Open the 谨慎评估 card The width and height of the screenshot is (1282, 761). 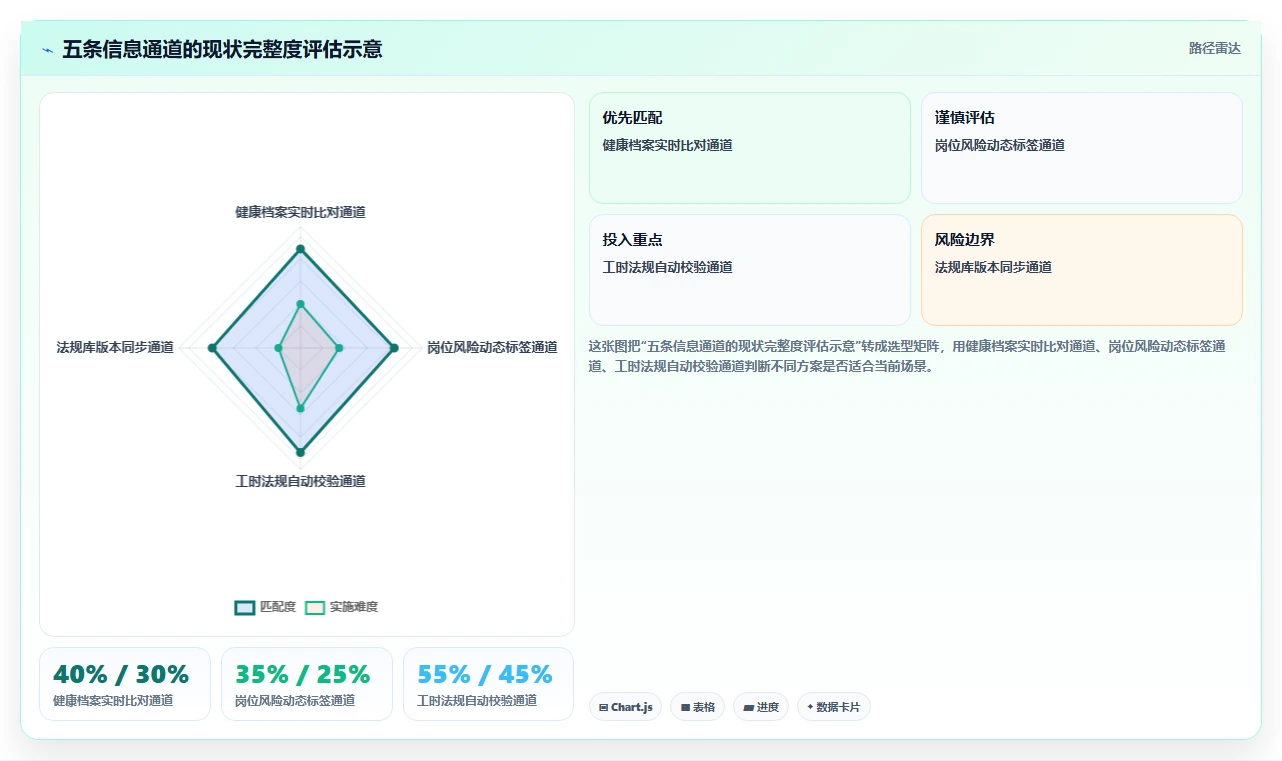coord(1082,148)
